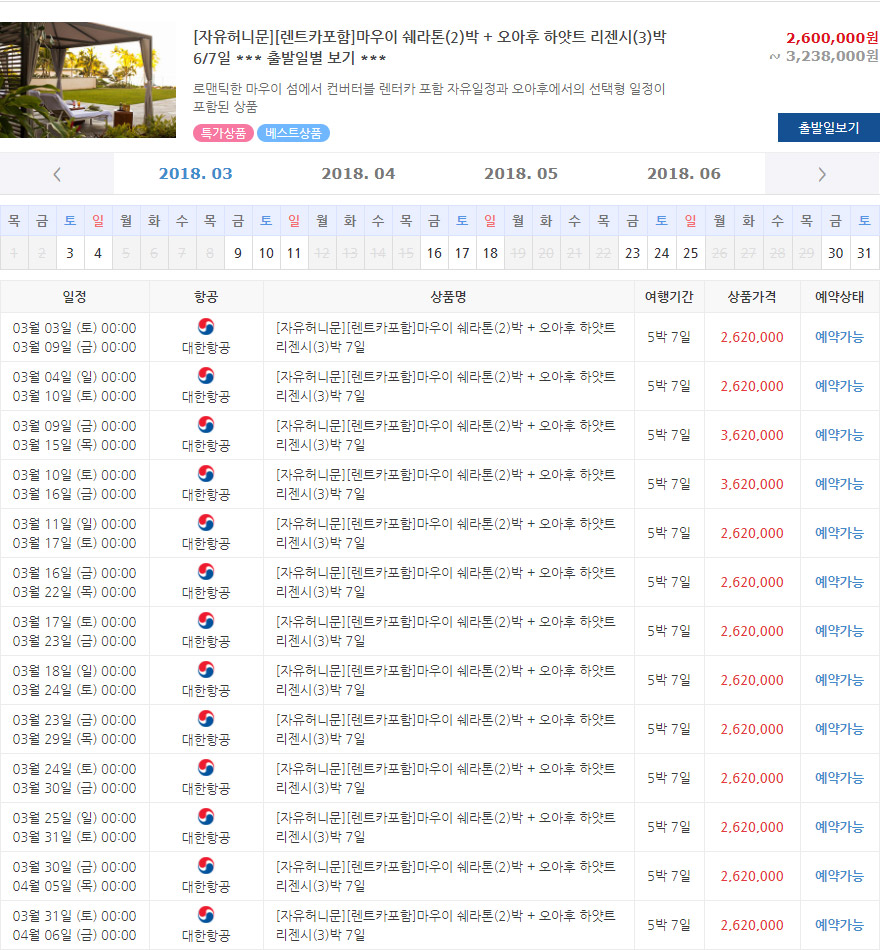
Task: Pick departure day 17 in calendar strip
Action: coord(462,253)
